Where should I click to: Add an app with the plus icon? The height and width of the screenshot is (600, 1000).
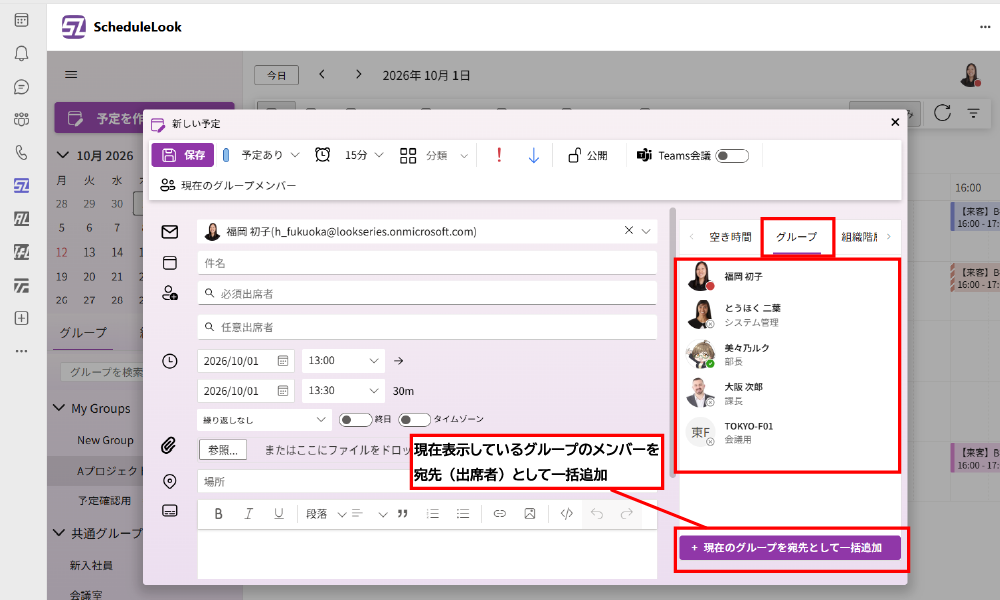click(x=21, y=318)
